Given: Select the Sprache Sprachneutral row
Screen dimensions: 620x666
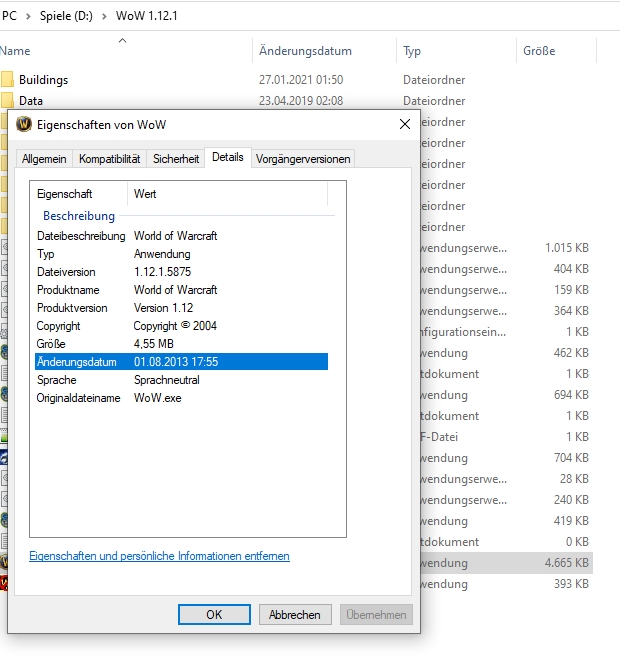Looking at the screenshot, I should pyautogui.click(x=181, y=380).
